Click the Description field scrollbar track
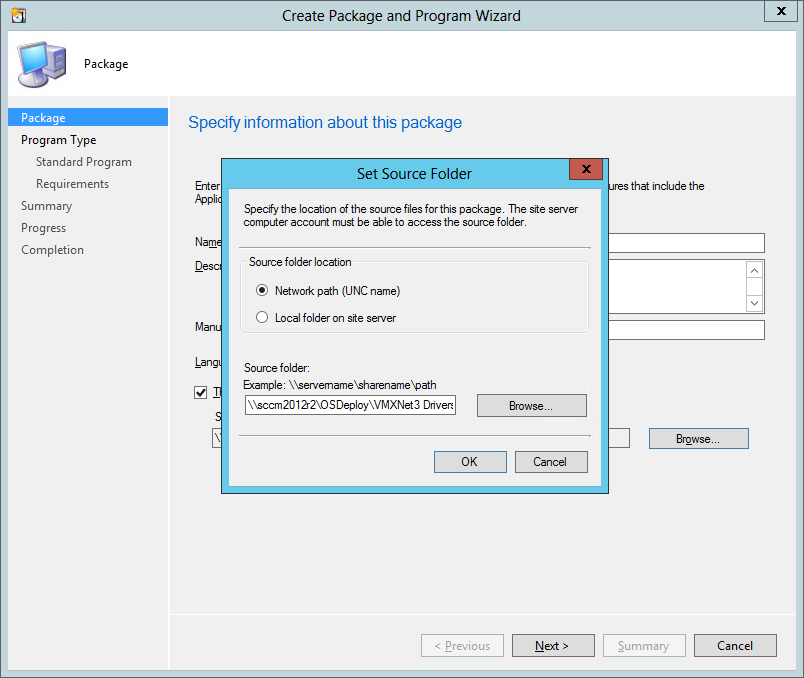The image size is (804, 678). (754, 286)
